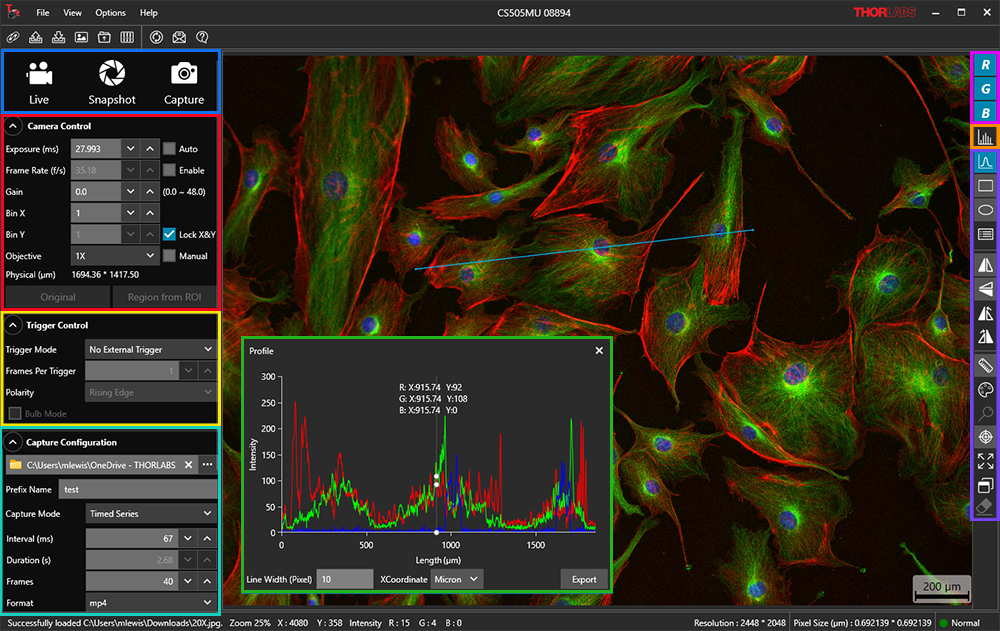Take a Snapshot
The image size is (1000, 631).
click(x=112, y=82)
